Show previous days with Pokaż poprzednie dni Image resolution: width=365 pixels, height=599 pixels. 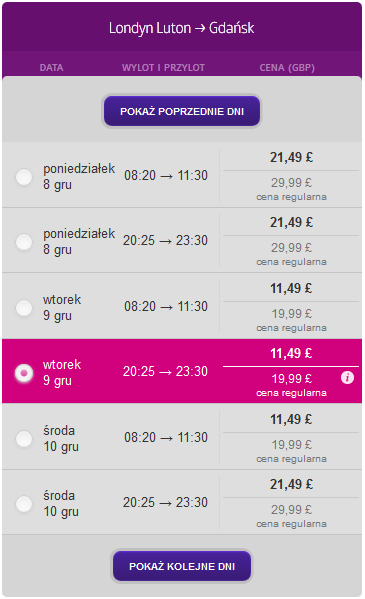point(182,111)
